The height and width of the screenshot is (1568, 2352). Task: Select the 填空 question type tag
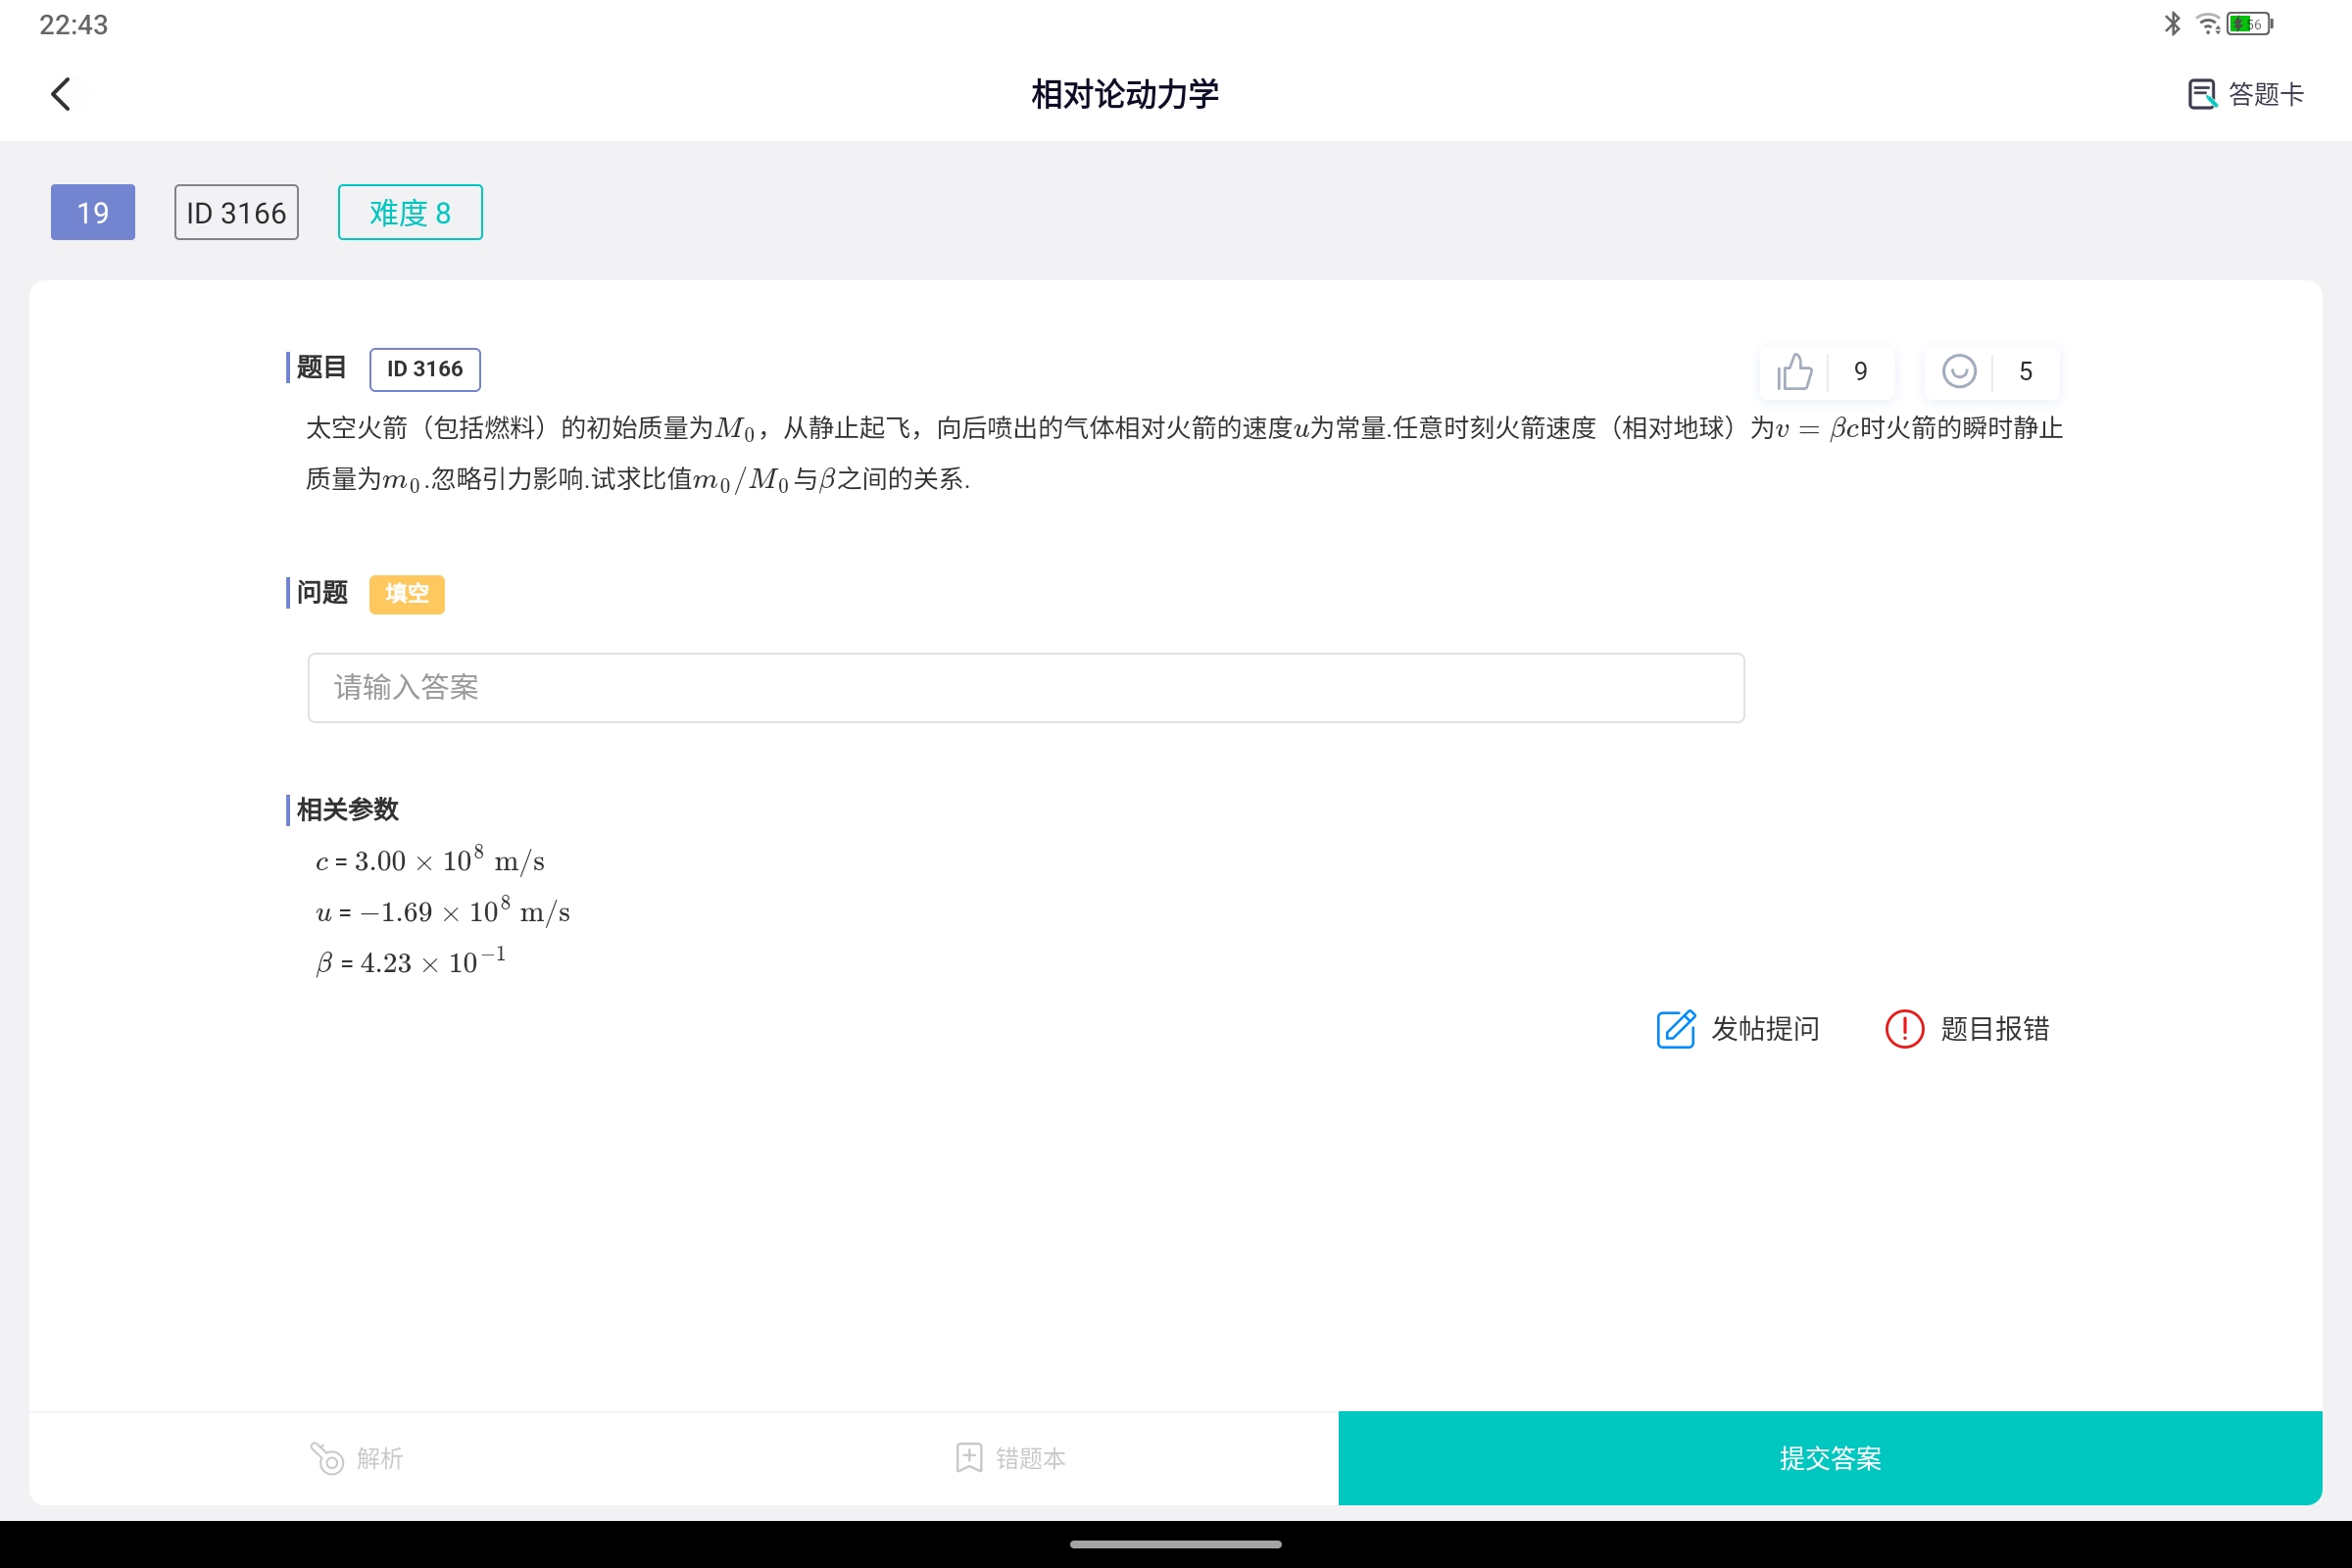point(406,594)
